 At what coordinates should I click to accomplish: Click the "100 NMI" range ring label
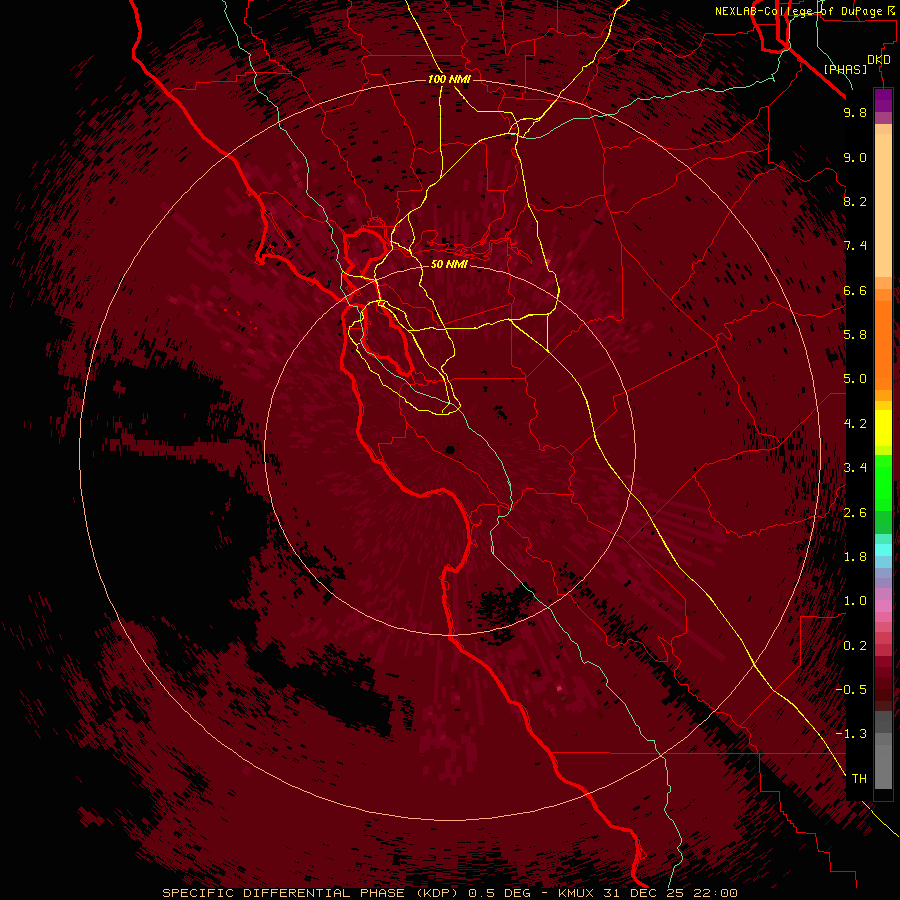tap(449, 79)
